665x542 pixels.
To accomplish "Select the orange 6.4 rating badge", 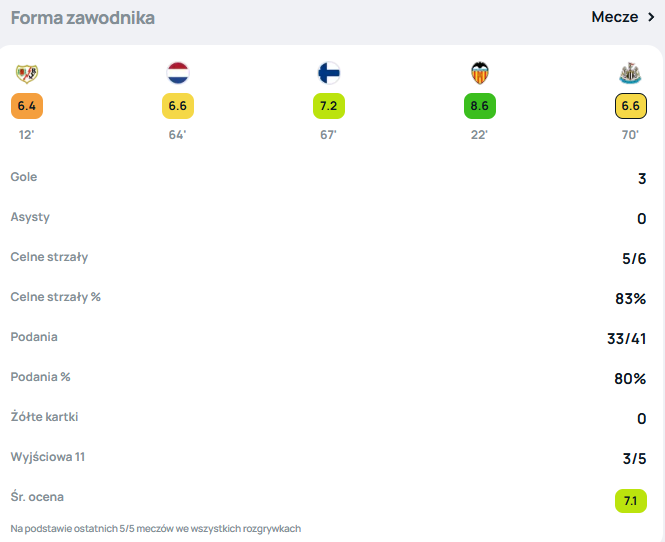I will (x=27, y=106).
